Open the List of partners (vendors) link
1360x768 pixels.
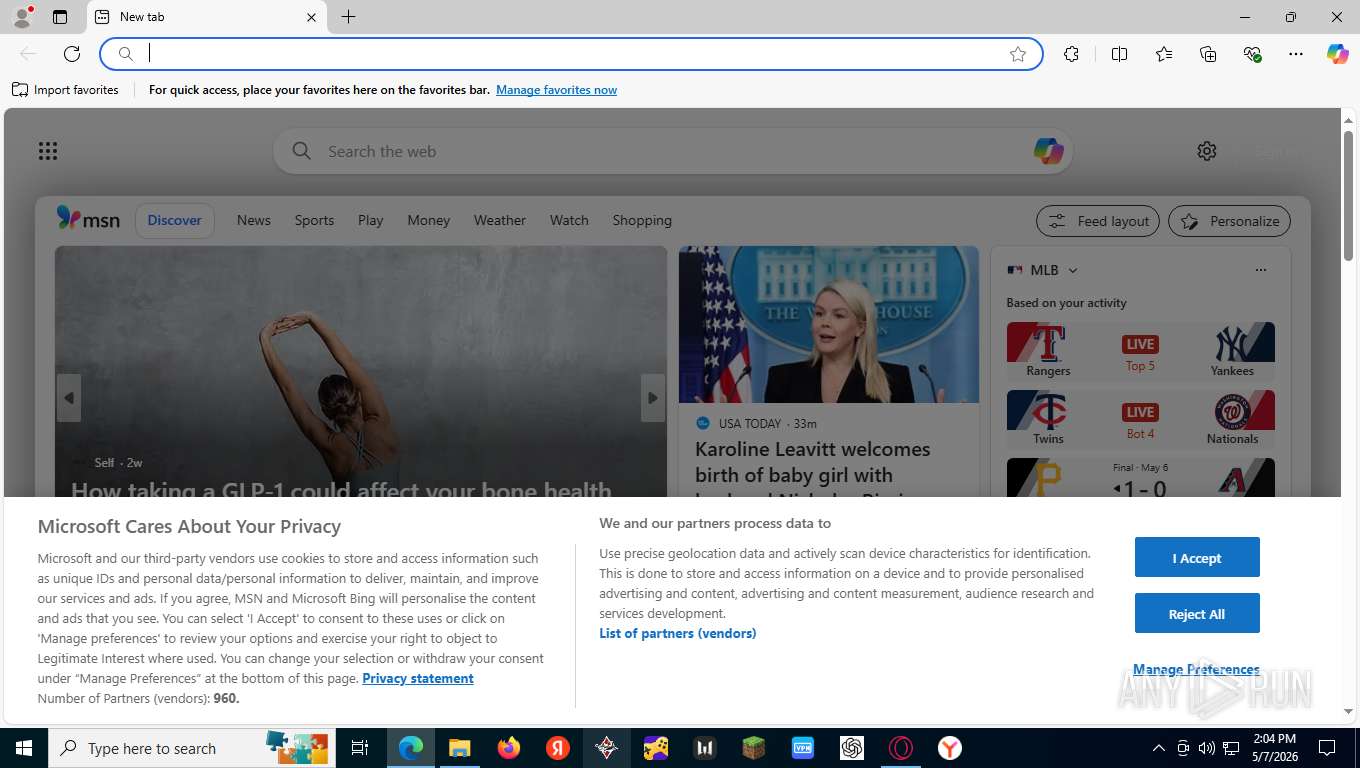678,633
